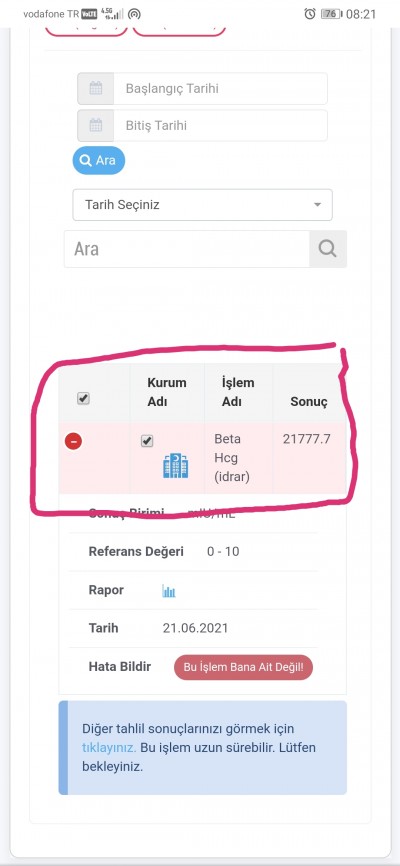The width and height of the screenshot is (400, 866).
Task: Click the Tarih Seçiniz dropdown arrow
Action: click(317, 205)
